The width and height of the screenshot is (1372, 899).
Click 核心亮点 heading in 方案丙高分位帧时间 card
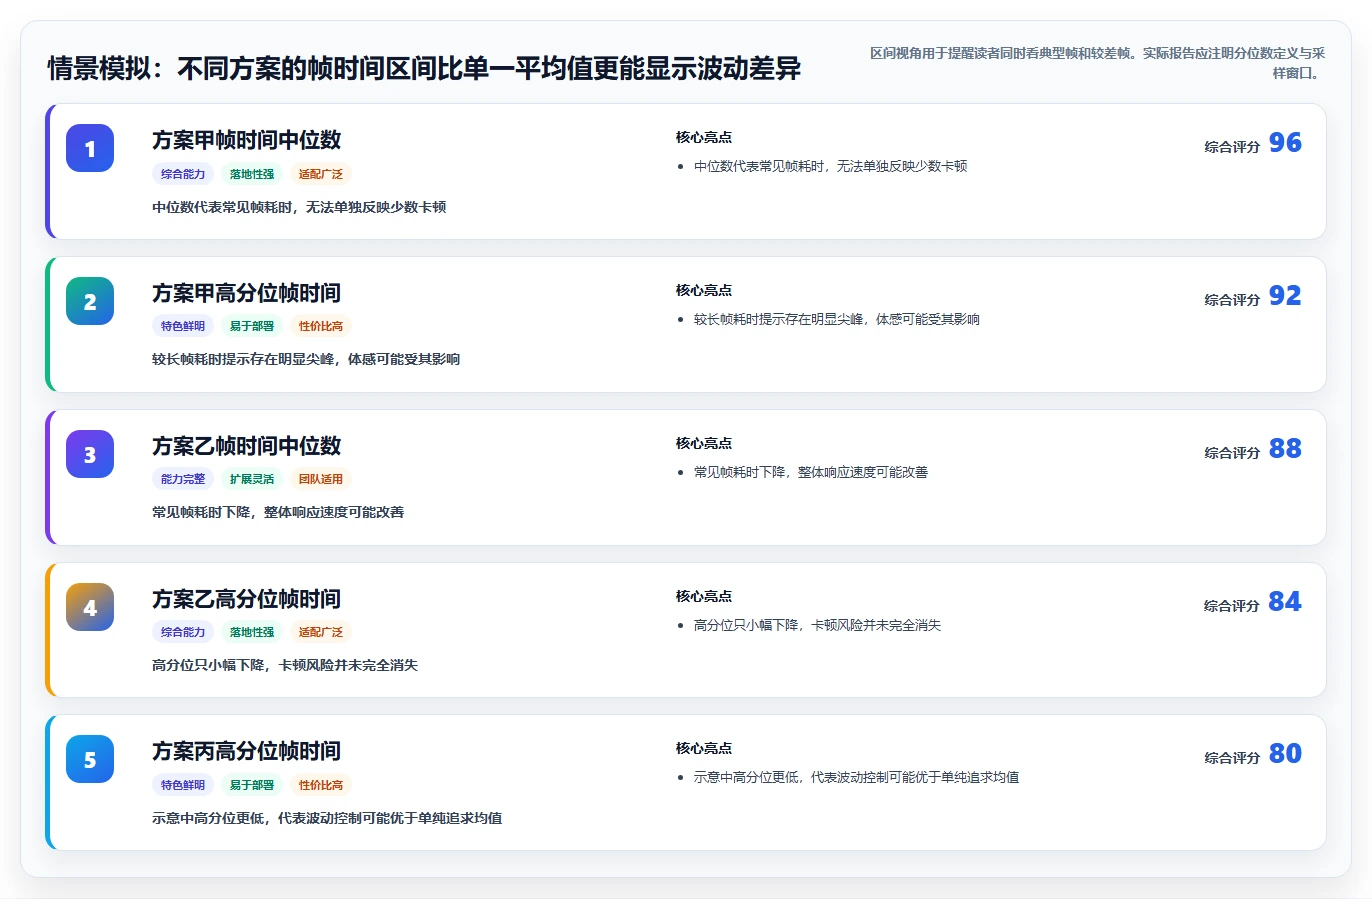704,749
